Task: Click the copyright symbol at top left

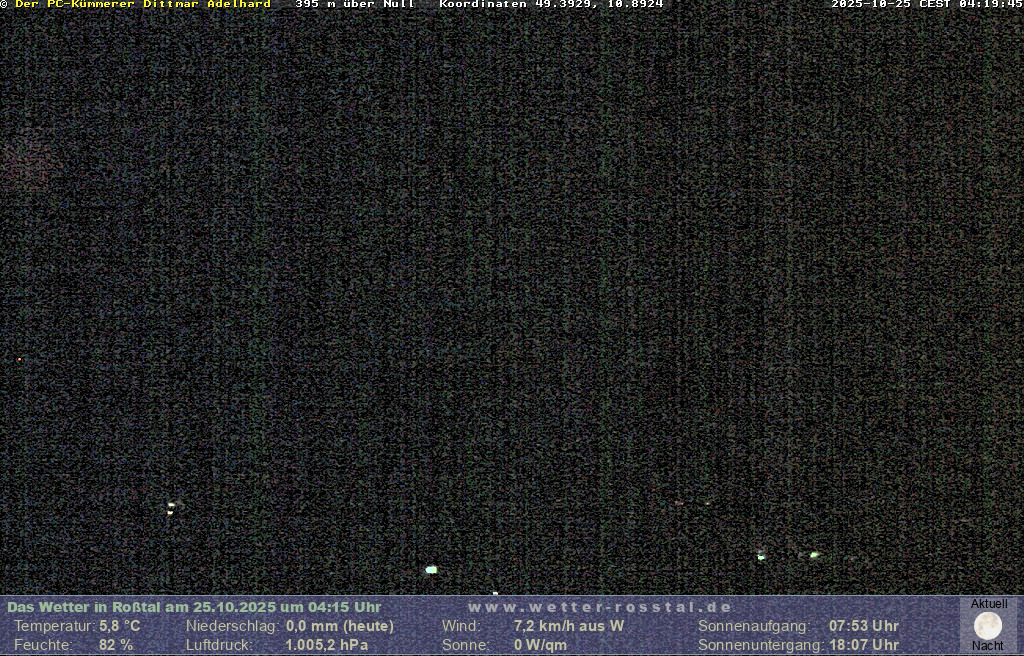Action: tap(4, 4)
